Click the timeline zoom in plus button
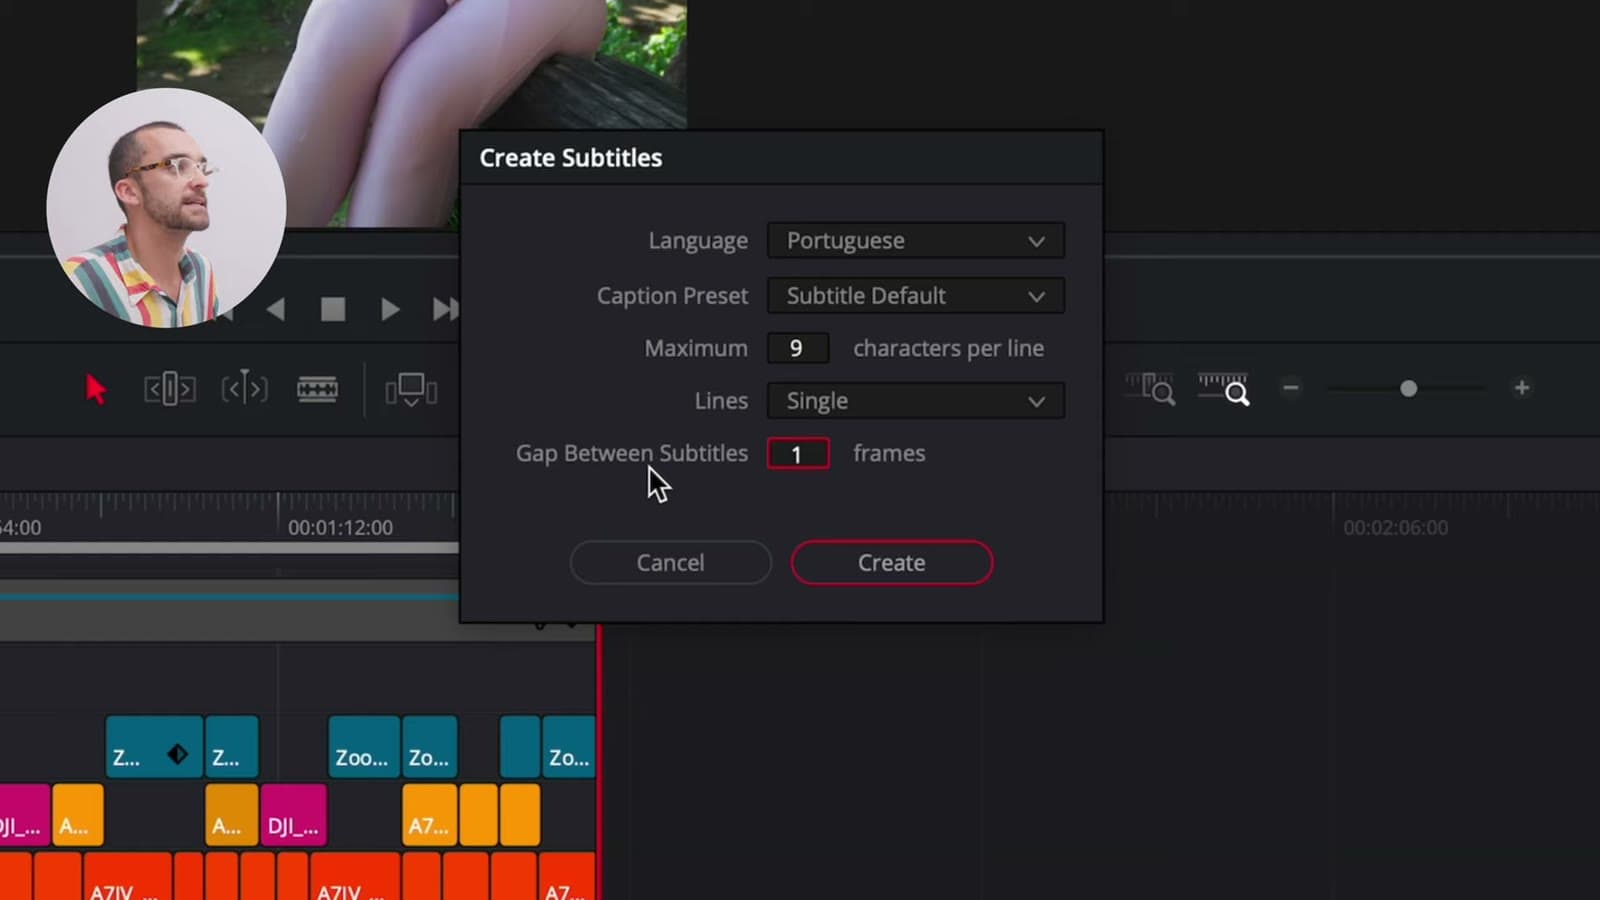The height and width of the screenshot is (900, 1600). 1522,388
